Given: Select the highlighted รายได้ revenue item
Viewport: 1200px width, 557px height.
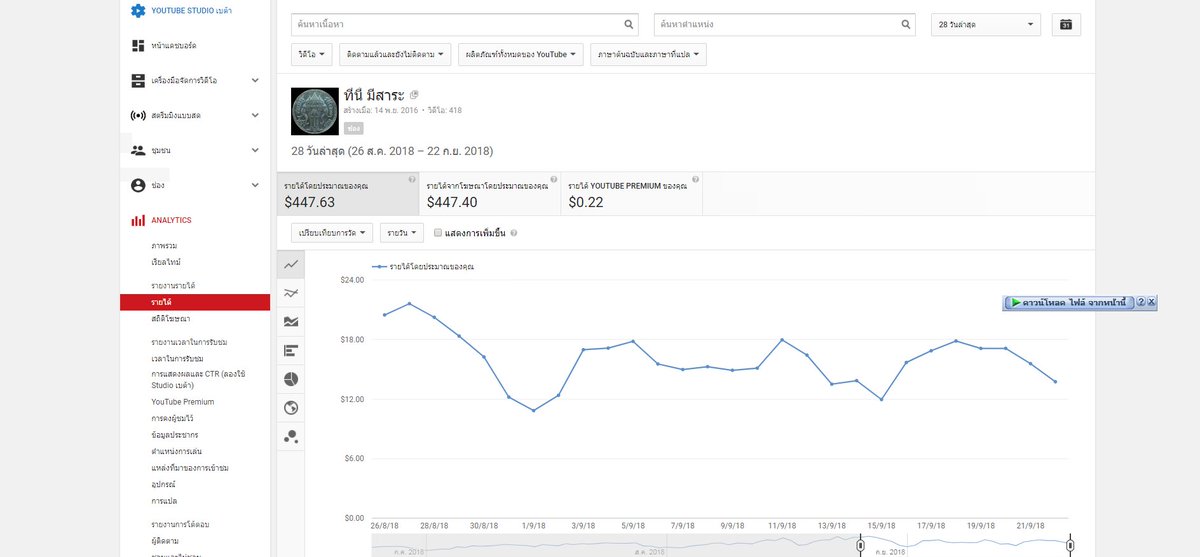Looking at the screenshot, I should tap(194, 302).
